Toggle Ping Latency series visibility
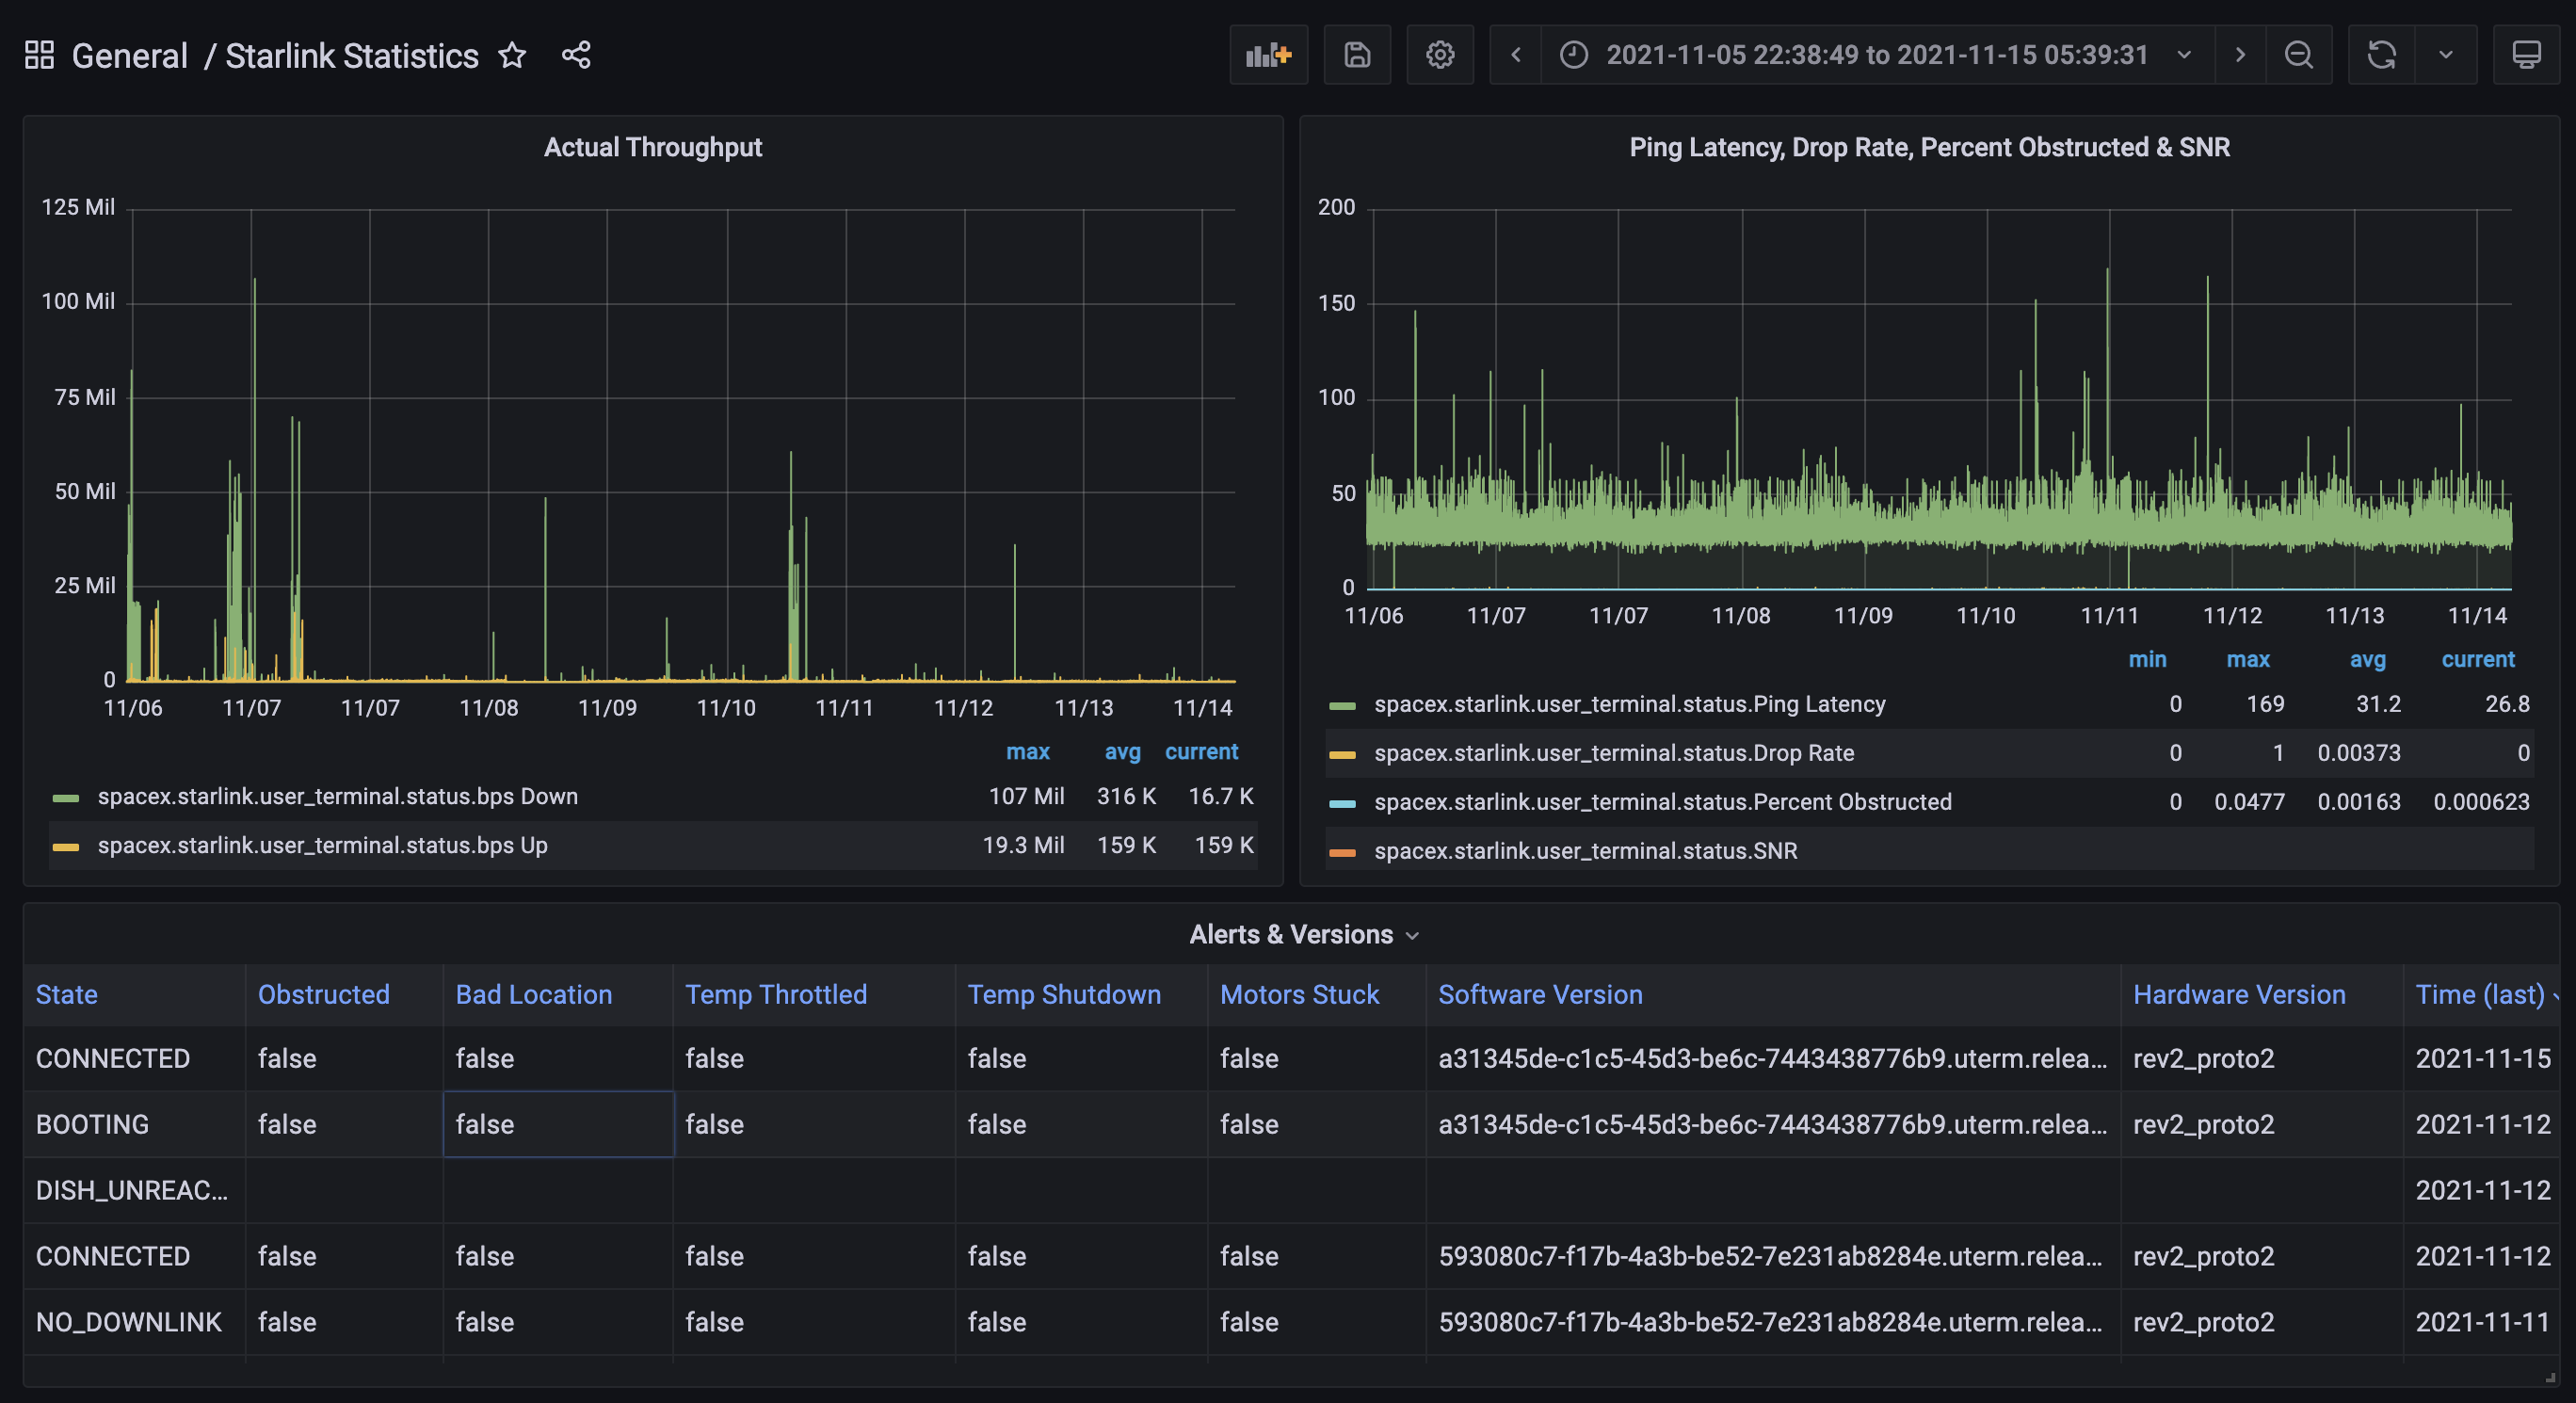This screenshot has height=1403, width=2576. [x=1629, y=705]
